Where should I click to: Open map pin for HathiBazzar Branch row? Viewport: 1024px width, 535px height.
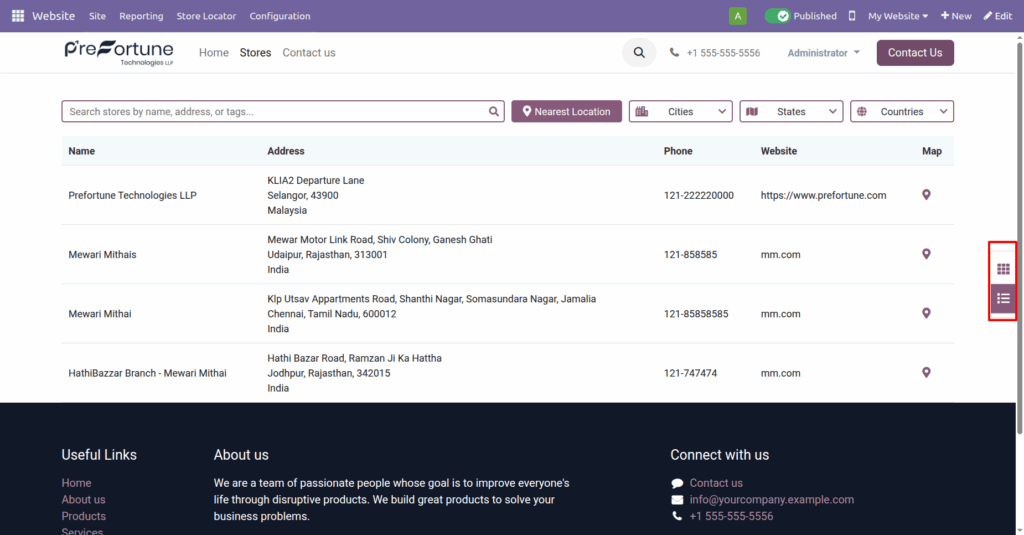pos(926,372)
